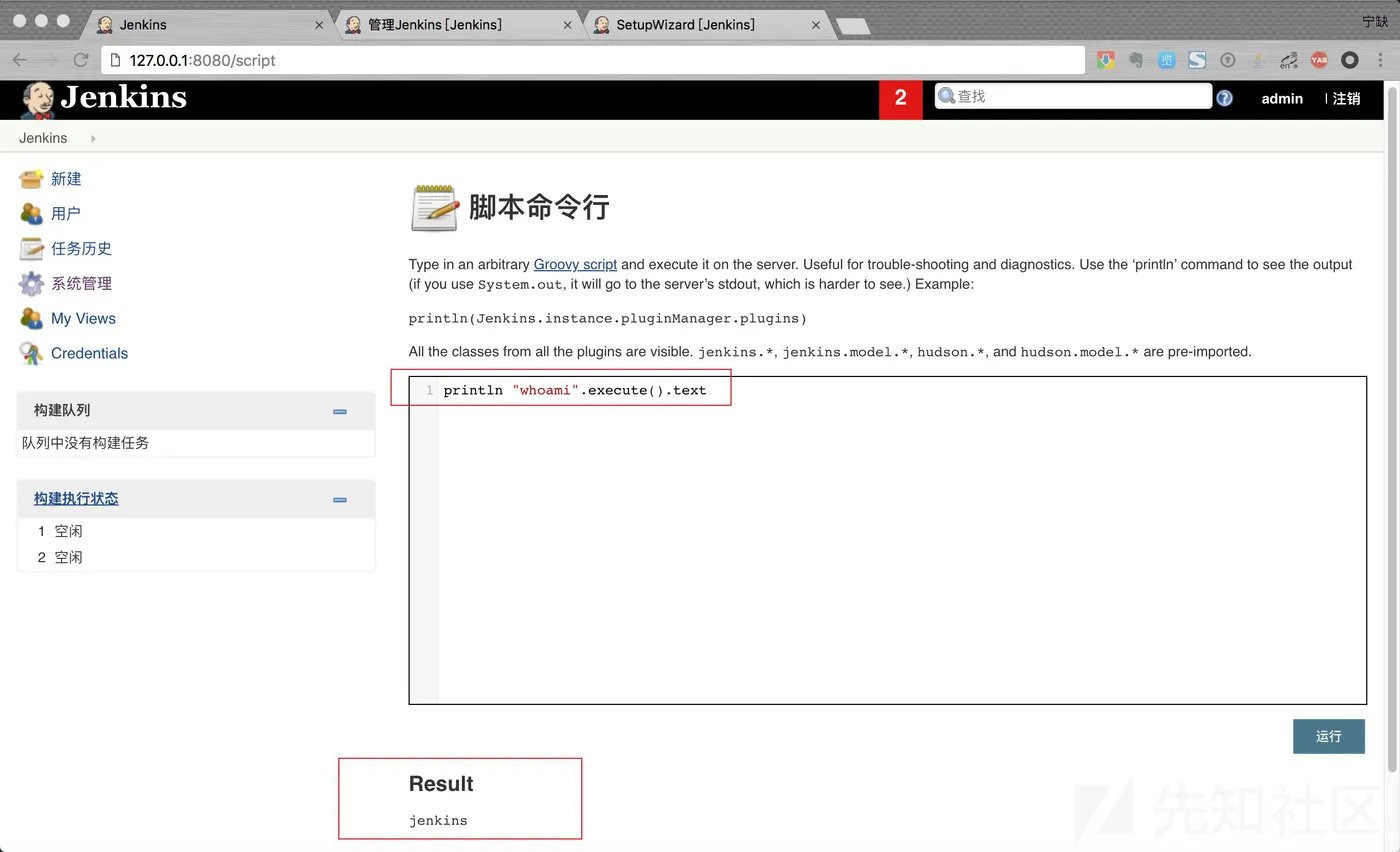This screenshot has width=1400, height=852.
Task: Switch to the 管理Jenkins browser tab
Action: [x=458, y=25]
